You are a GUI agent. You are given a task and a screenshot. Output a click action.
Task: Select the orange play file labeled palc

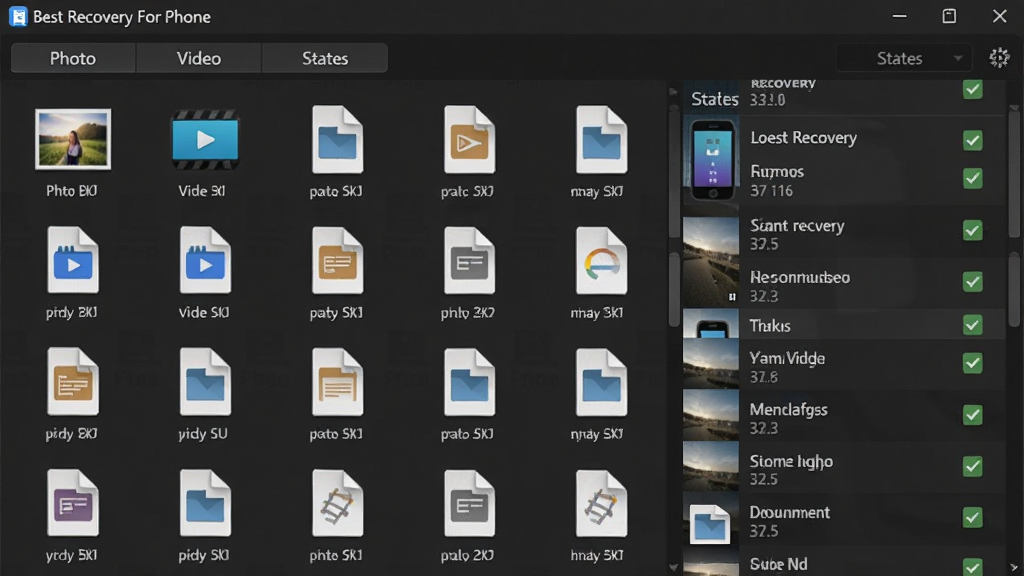469,140
